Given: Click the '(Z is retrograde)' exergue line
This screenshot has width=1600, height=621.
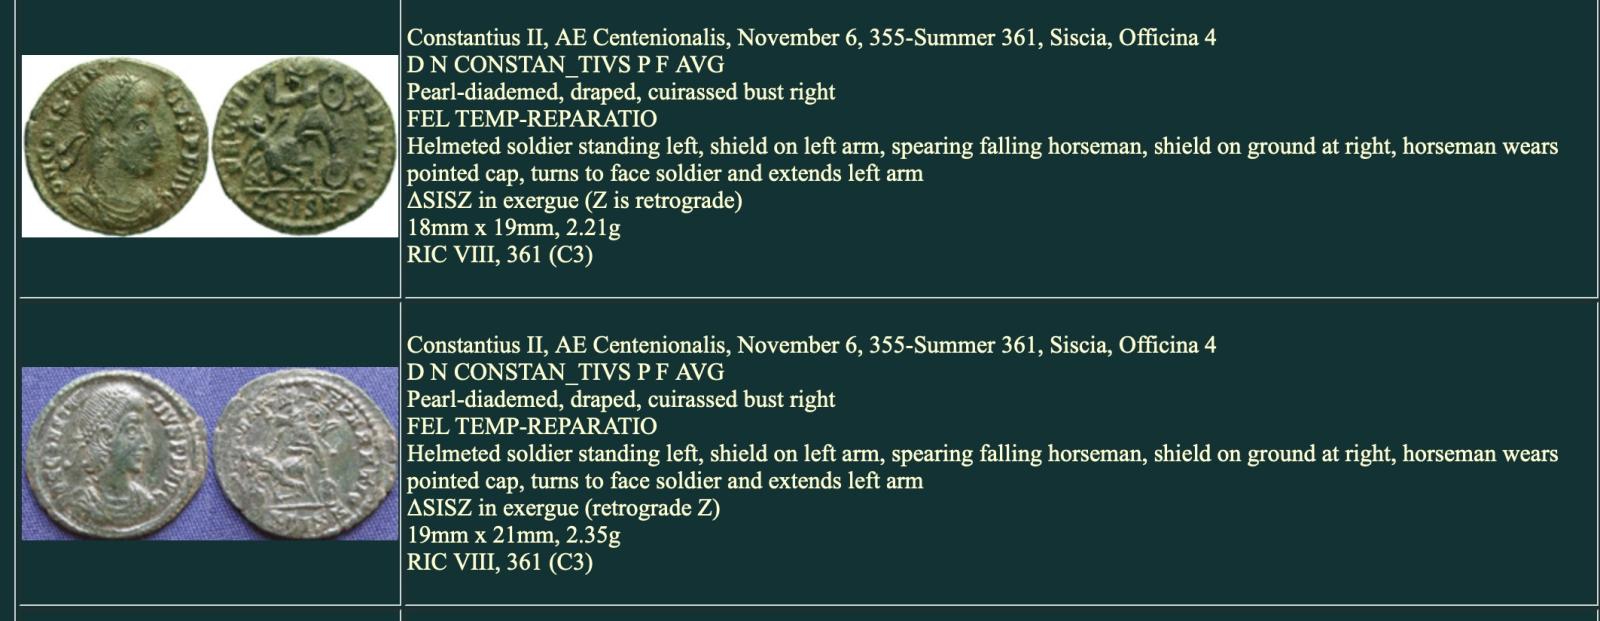Looking at the screenshot, I should [x=574, y=201].
